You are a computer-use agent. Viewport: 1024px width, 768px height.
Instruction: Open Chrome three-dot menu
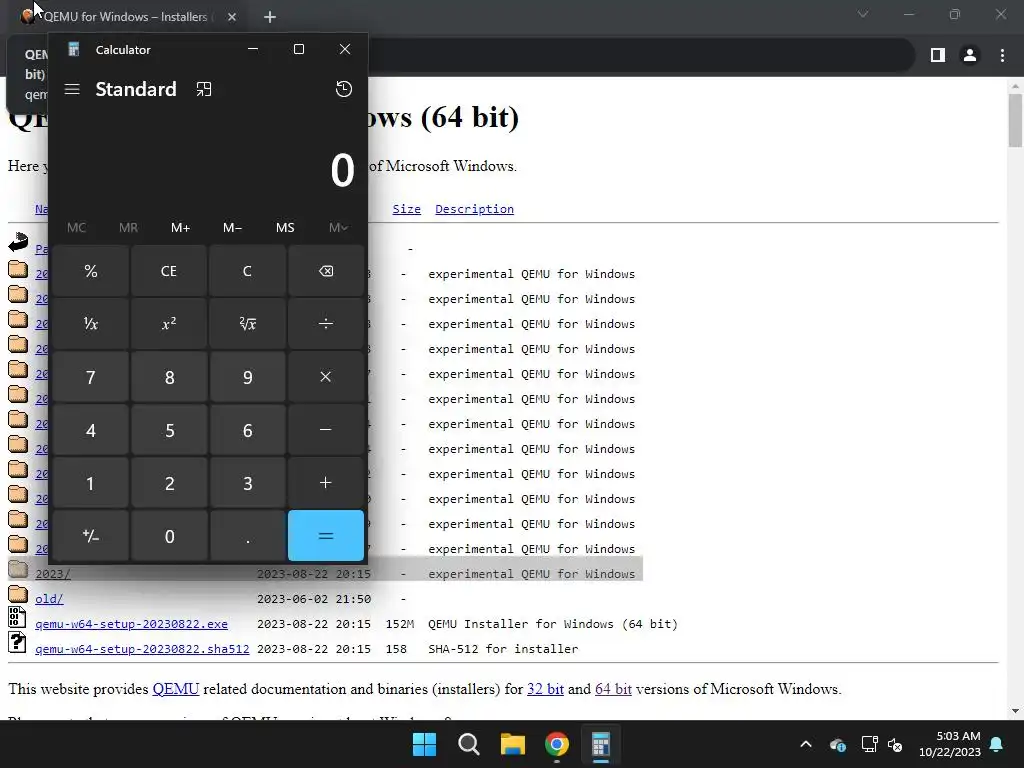pos(1002,56)
